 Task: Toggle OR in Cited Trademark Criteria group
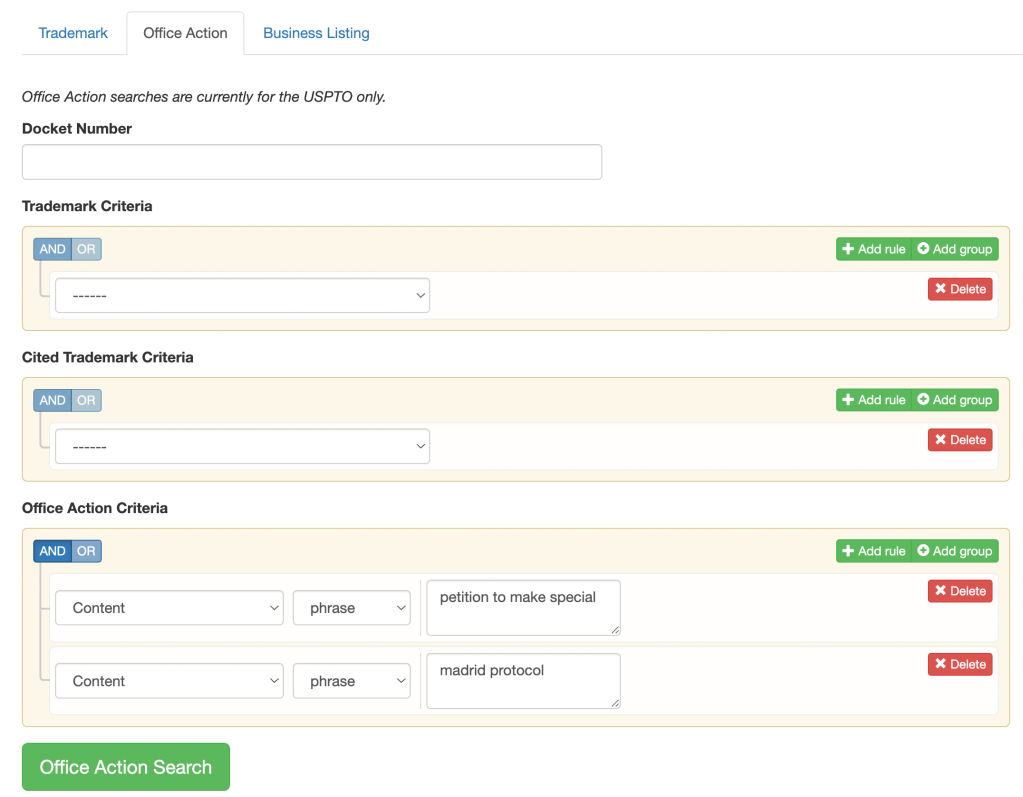click(x=87, y=400)
